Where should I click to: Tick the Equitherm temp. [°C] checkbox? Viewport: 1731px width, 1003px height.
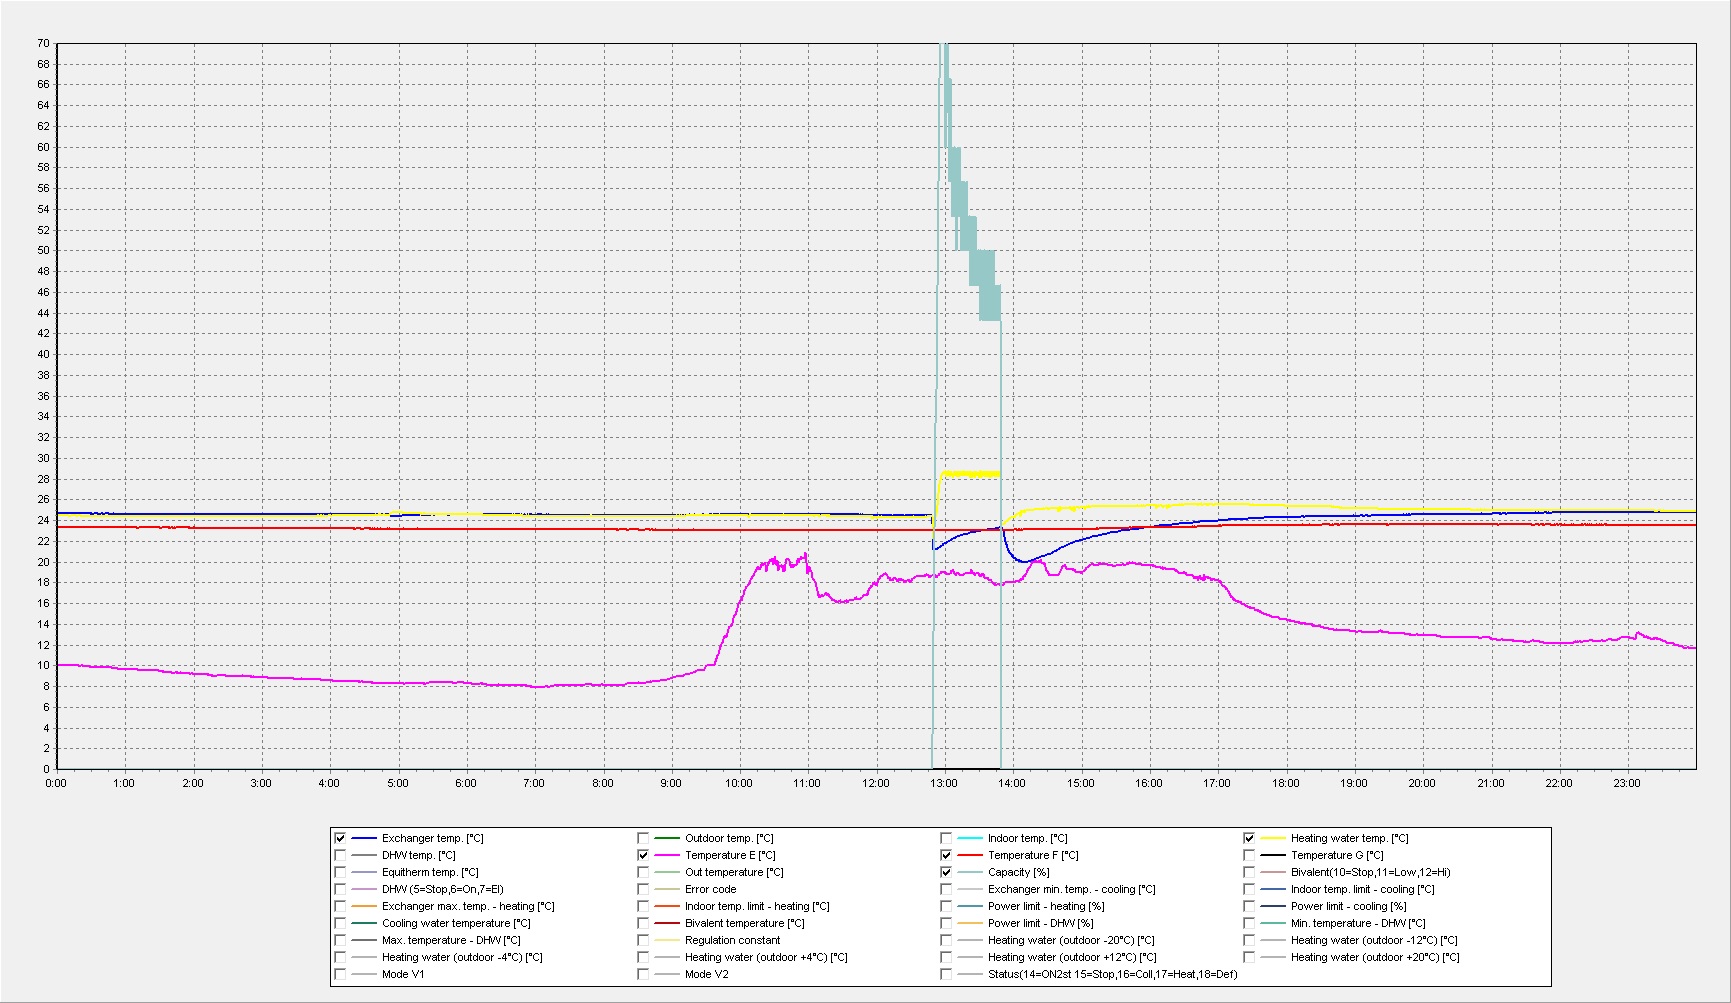(x=340, y=872)
